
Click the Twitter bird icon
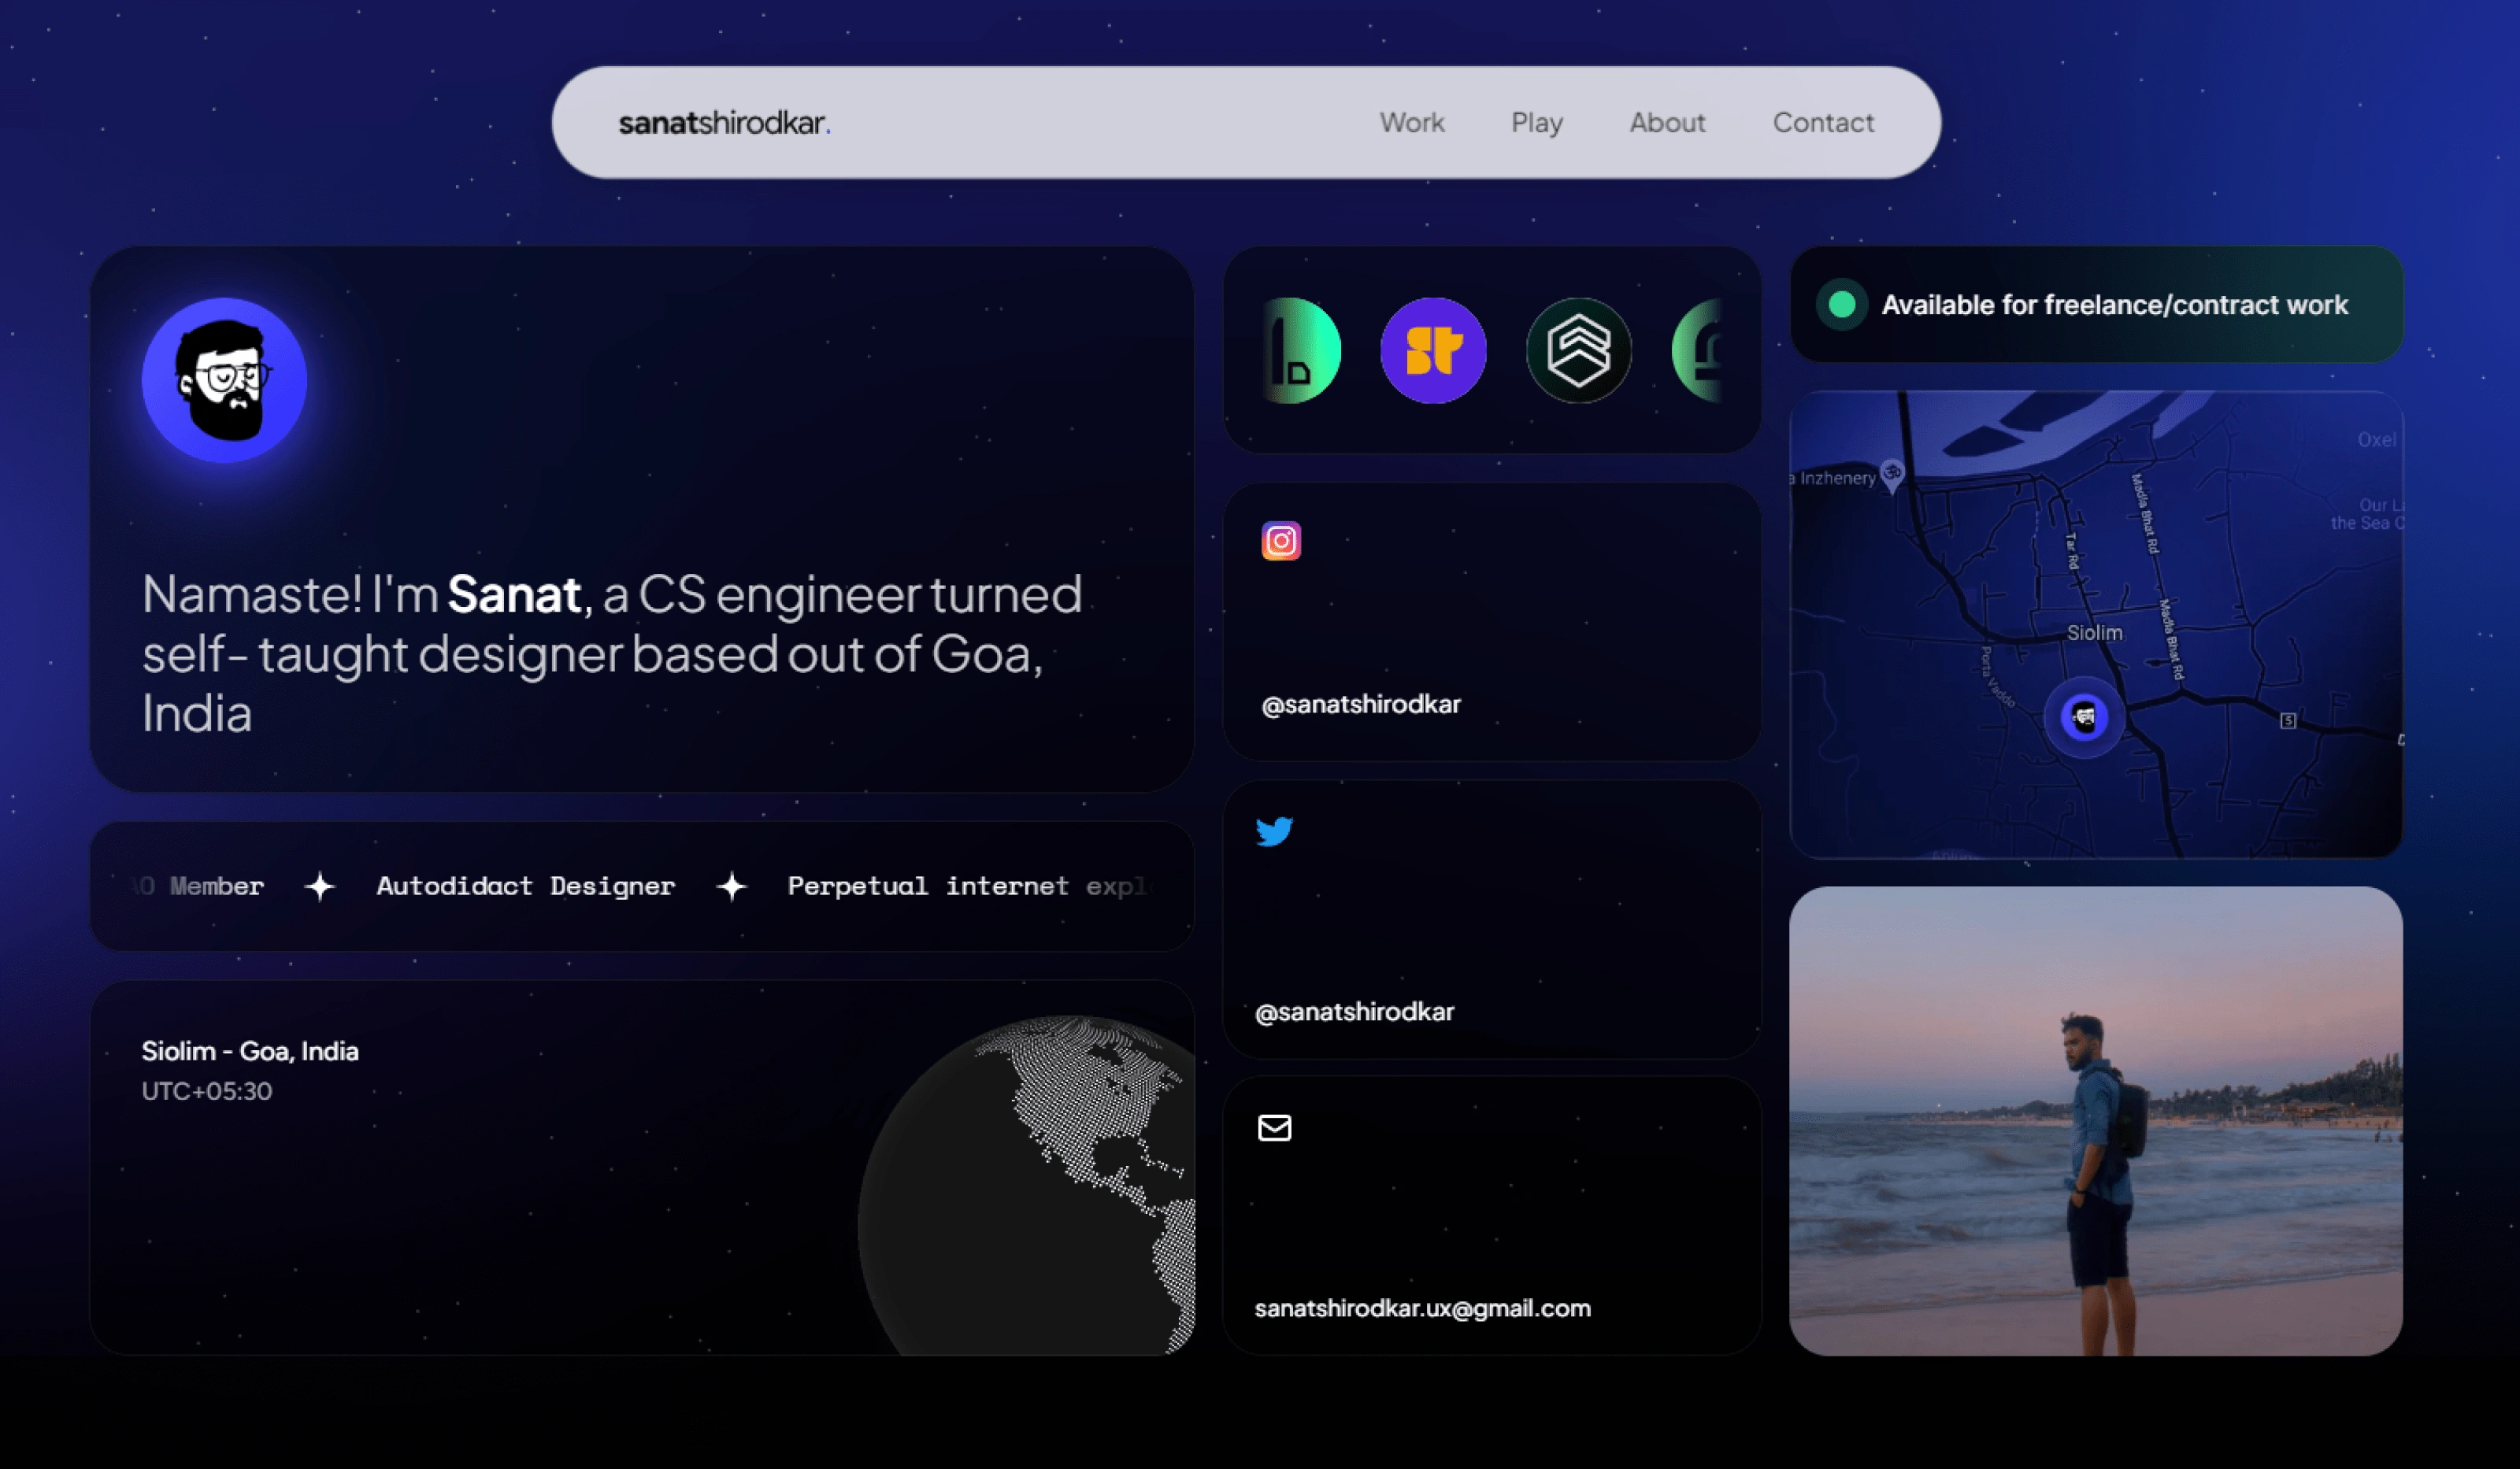pyautogui.click(x=1275, y=831)
